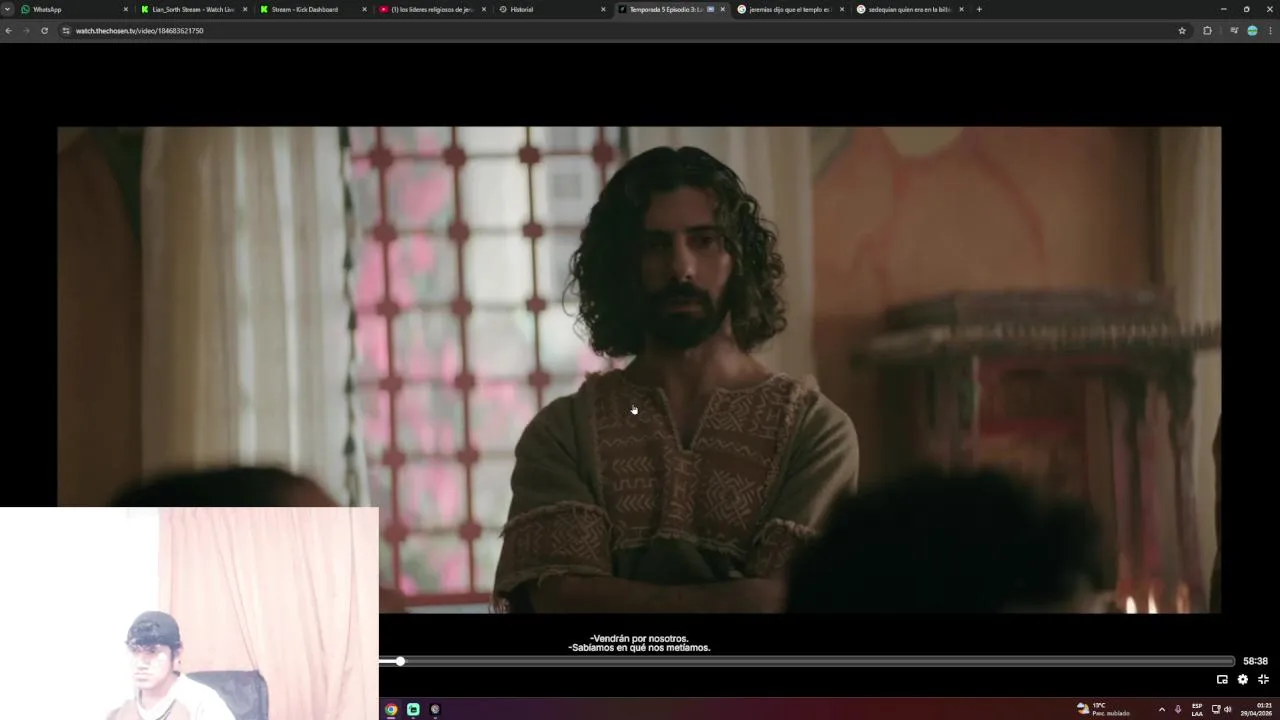Change ESP LAA keyboard language
The image size is (1280, 720).
click(x=1197, y=709)
